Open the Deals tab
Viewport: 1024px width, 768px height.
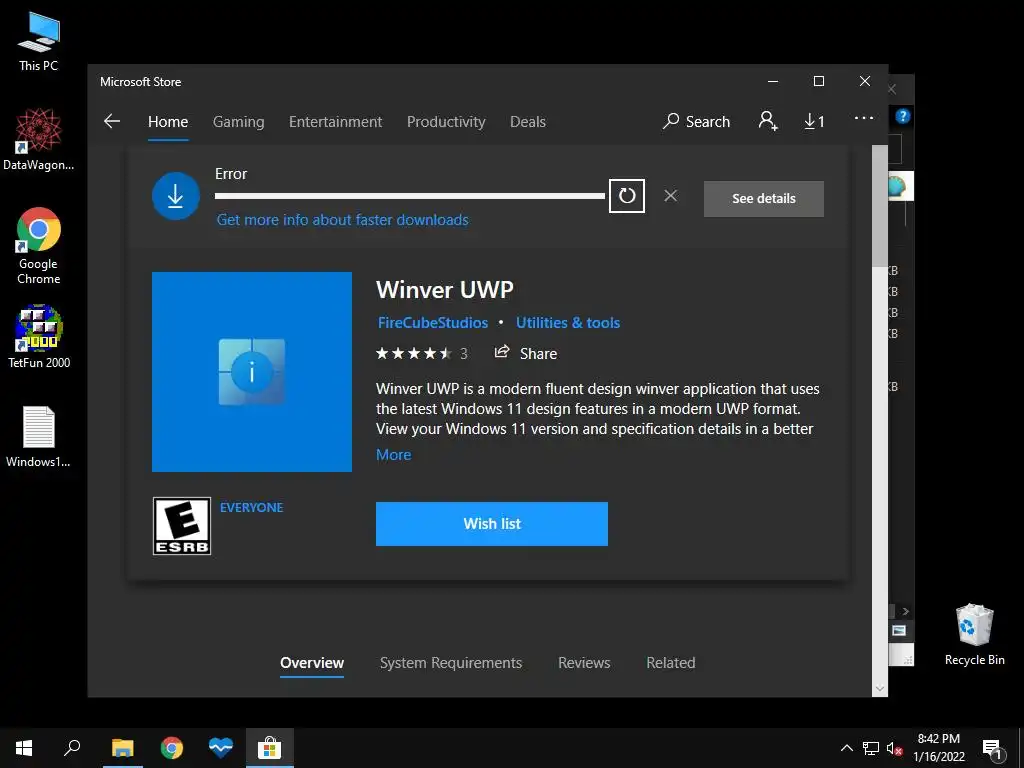point(528,121)
